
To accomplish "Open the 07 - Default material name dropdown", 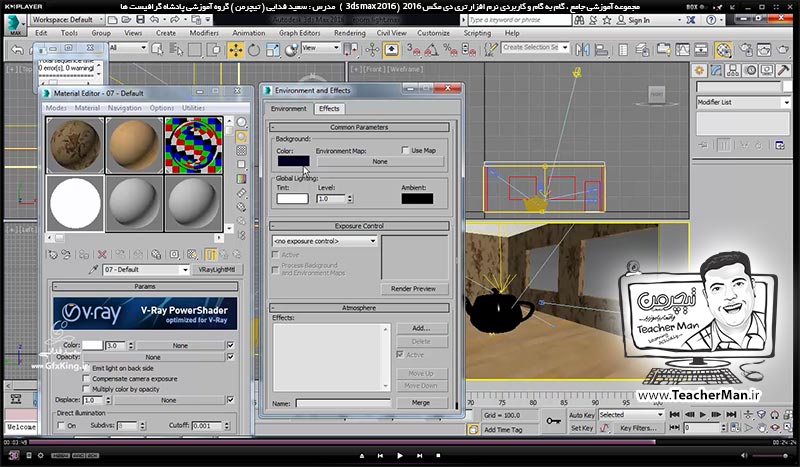I will point(146,269).
